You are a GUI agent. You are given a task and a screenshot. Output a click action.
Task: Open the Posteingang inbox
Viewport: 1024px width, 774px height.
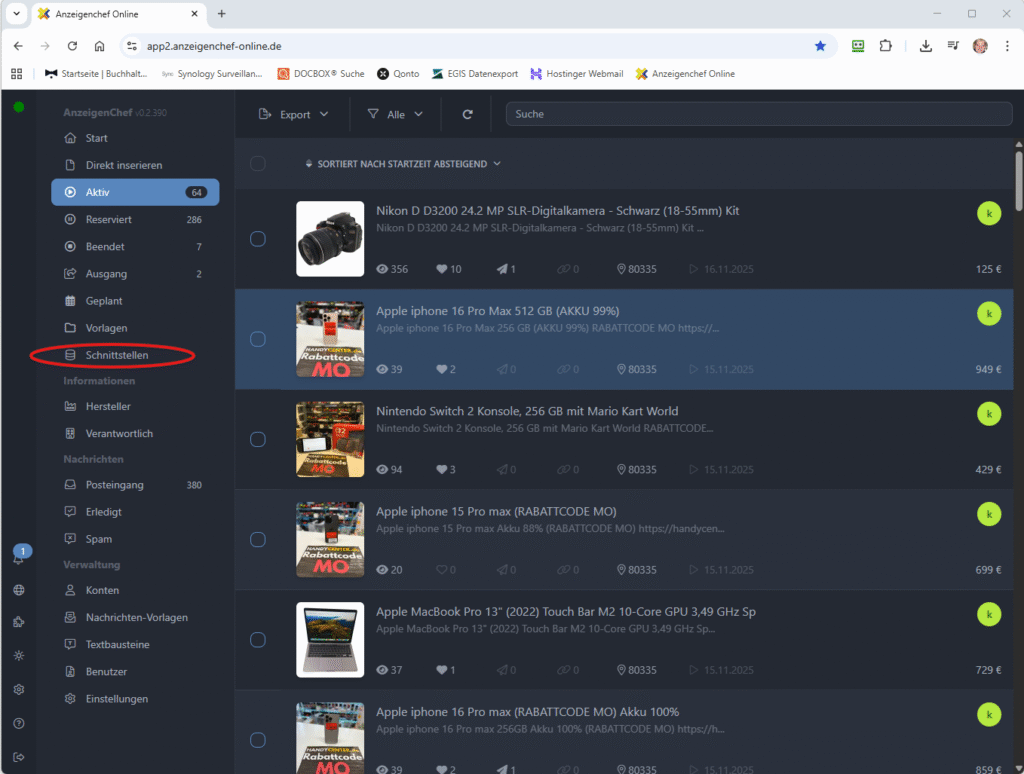(x=114, y=485)
